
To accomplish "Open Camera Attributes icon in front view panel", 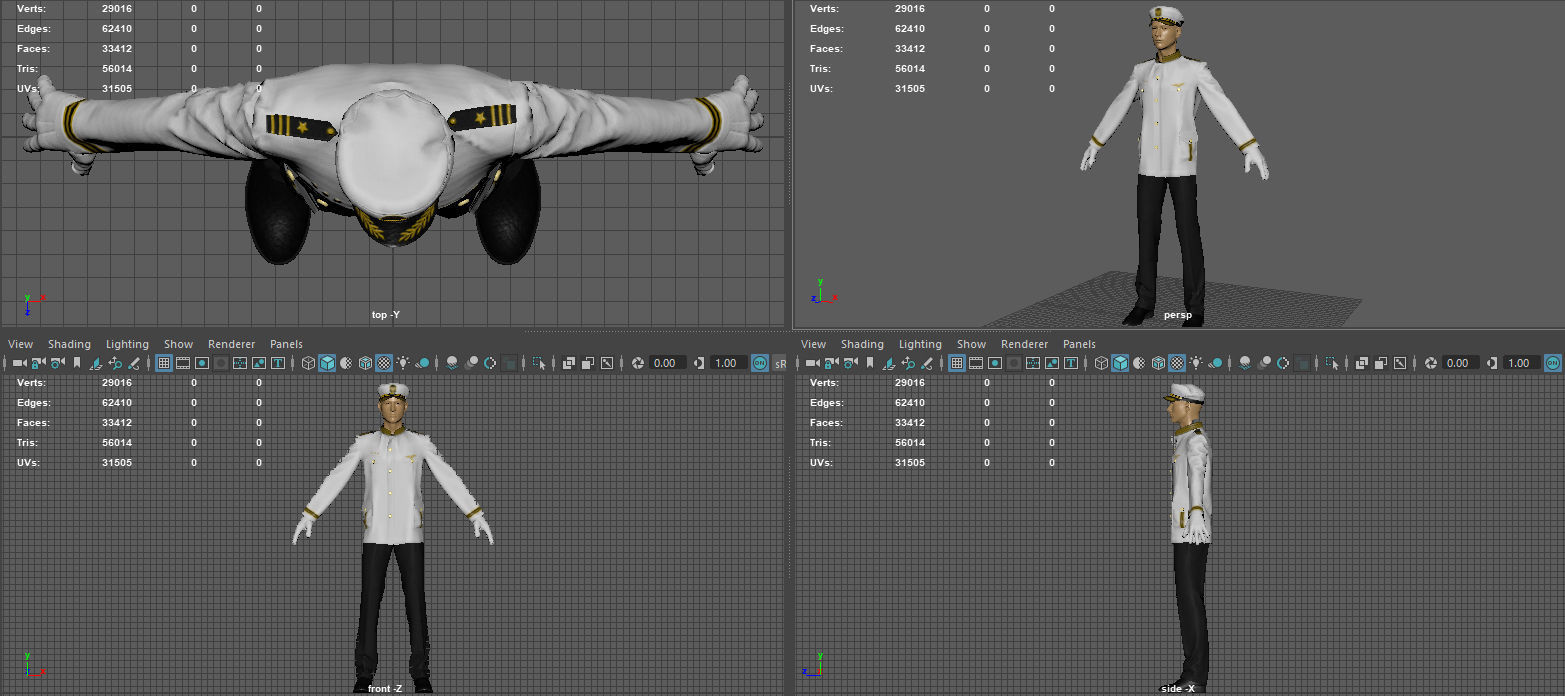I will pyautogui.click(x=57, y=363).
